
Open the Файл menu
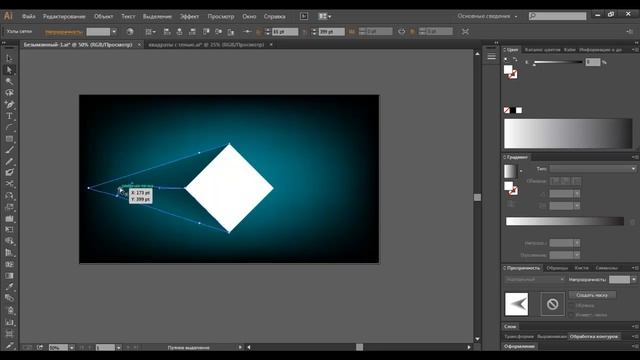pos(29,16)
